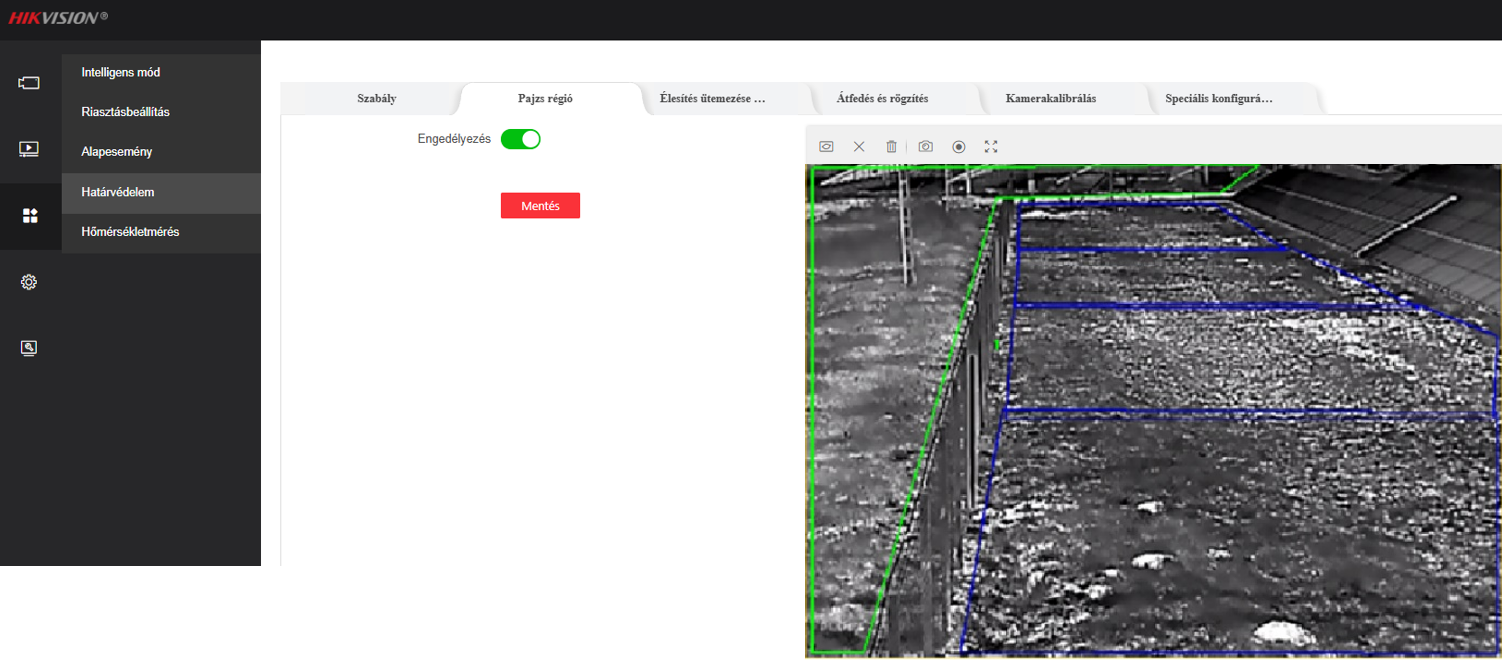Select the applications grid icon in the sidebar
Image resolution: width=1502 pixels, height=660 pixels.
point(29,216)
